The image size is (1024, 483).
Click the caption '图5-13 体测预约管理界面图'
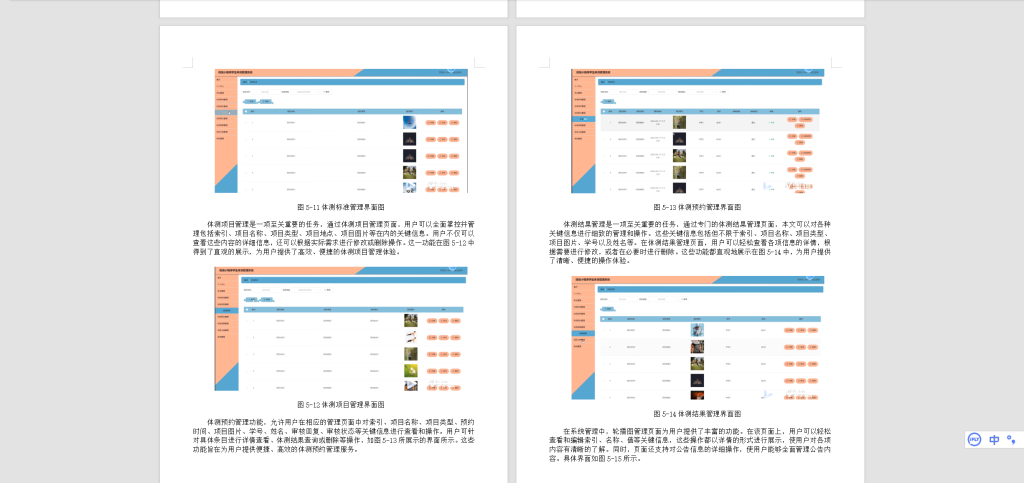pyautogui.click(x=697, y=207)
